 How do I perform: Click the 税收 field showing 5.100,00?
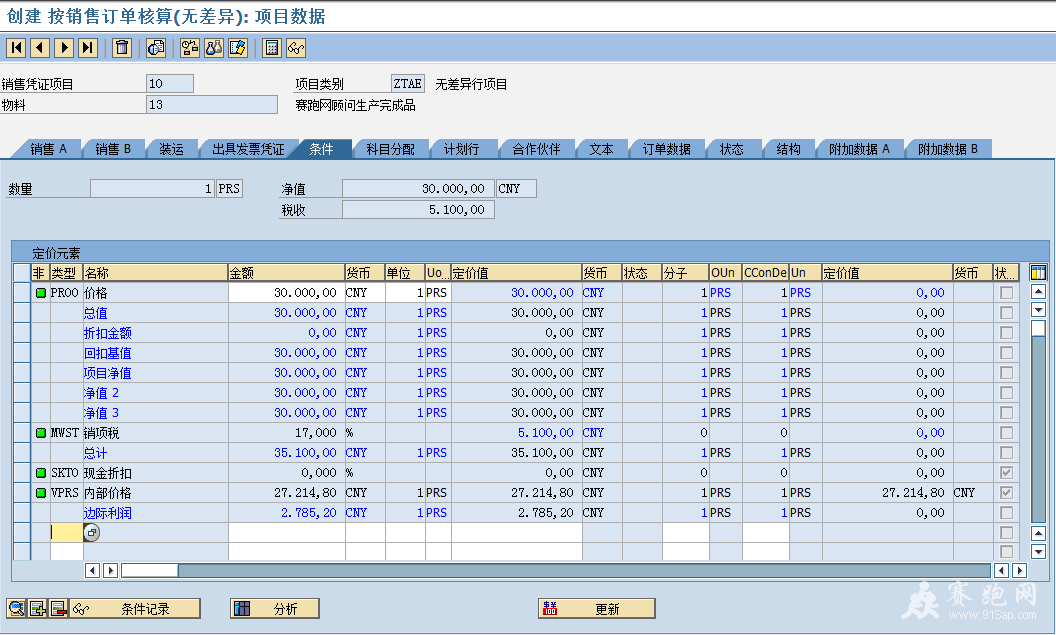418,209
